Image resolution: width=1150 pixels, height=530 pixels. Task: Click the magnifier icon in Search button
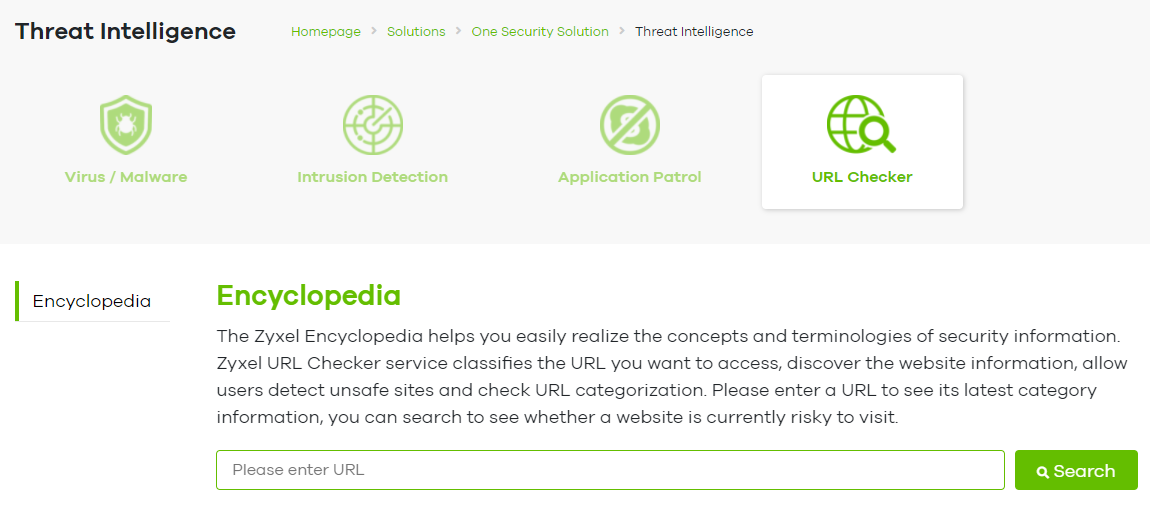1043,471
